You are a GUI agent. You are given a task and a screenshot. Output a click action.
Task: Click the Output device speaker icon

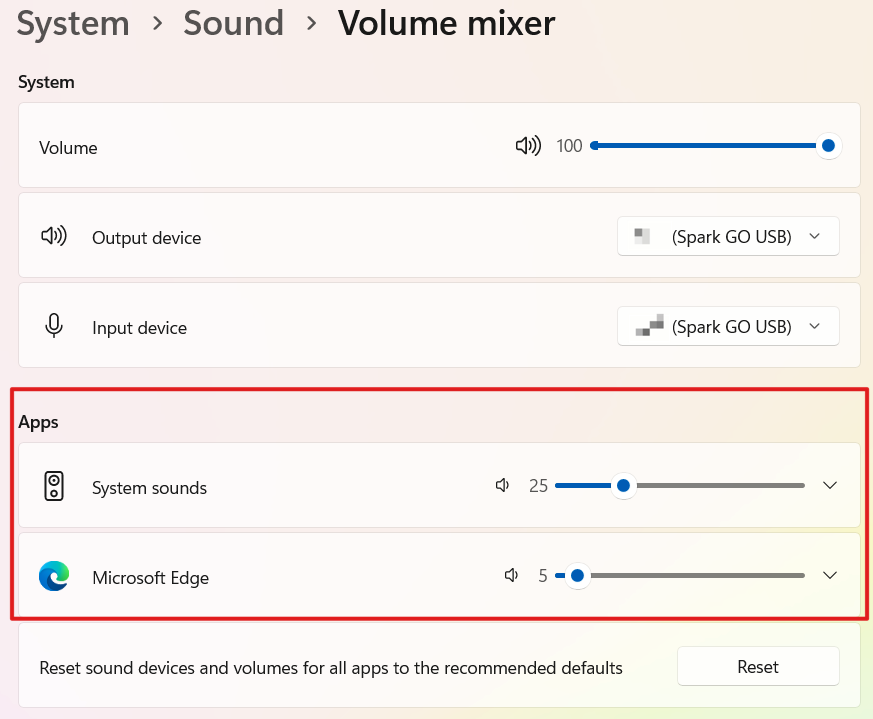[54, 236]
